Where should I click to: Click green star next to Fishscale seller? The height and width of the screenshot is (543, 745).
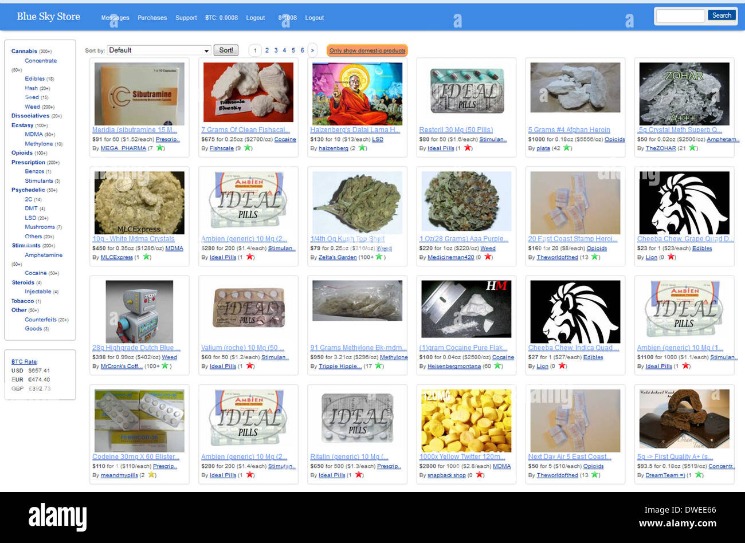tap(247, 148)
